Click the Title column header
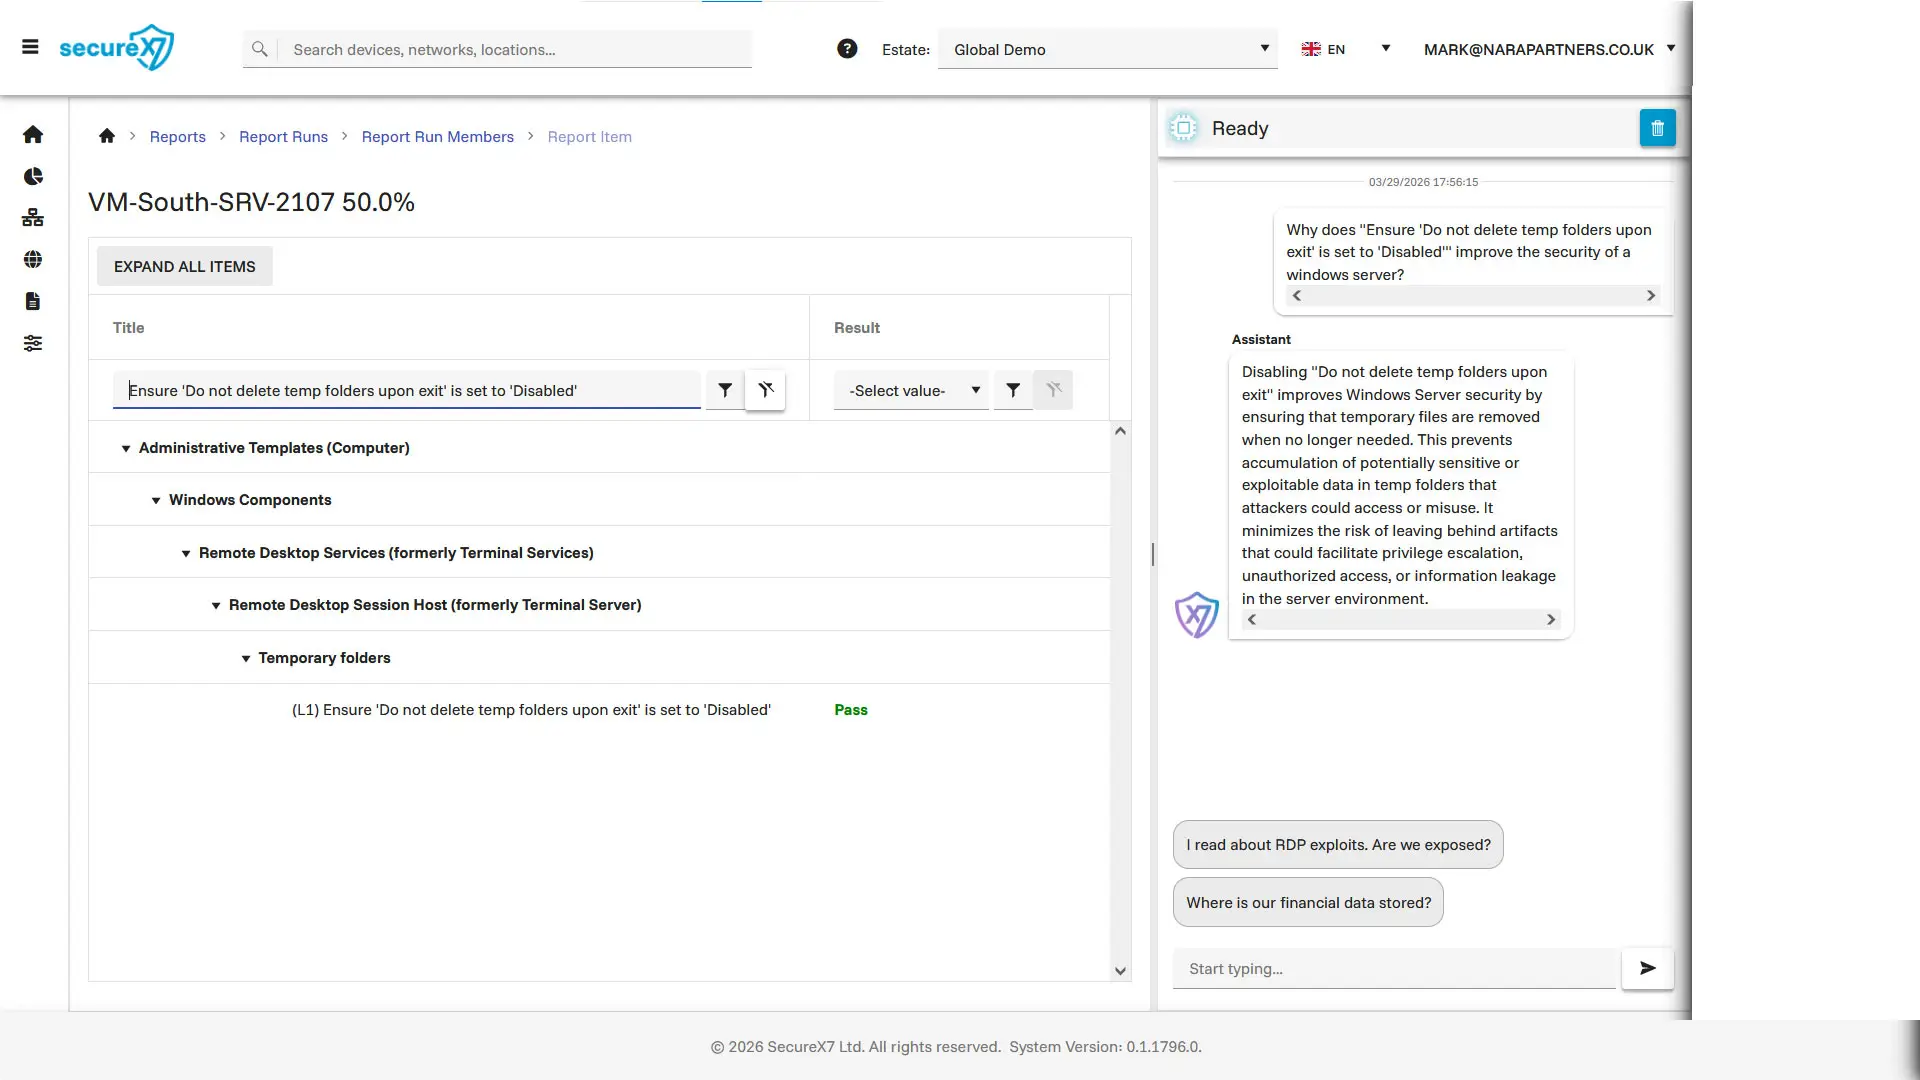1920x1080 pixels. pos(128,328)
